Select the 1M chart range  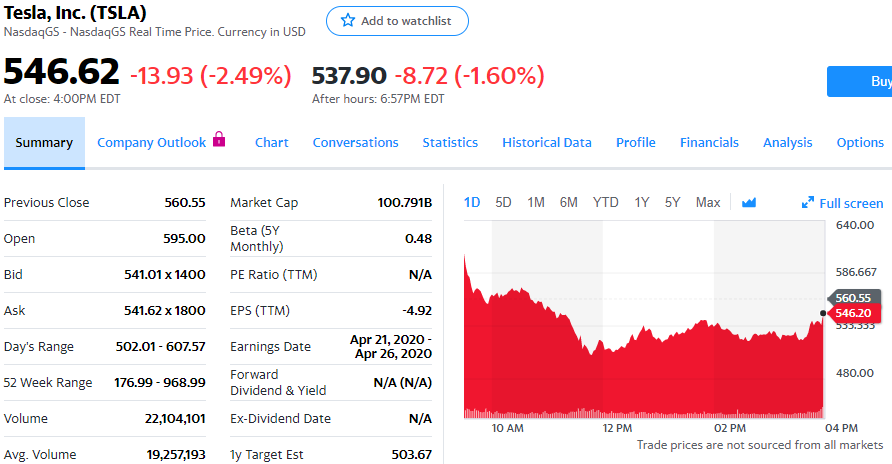(x=536, y=203)
